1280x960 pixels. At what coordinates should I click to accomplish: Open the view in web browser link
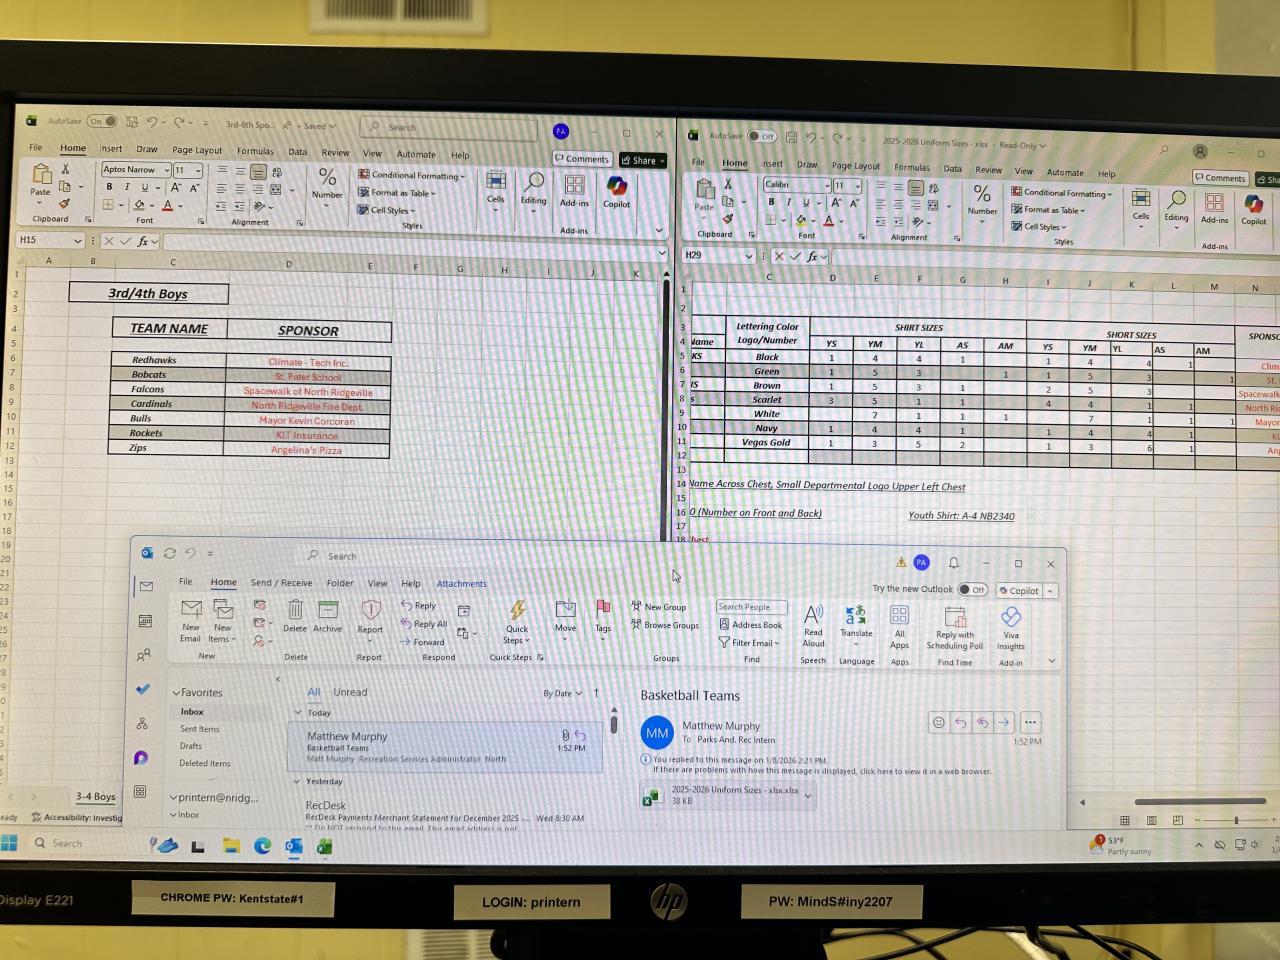pyautogui.click(x=822, y=771)
